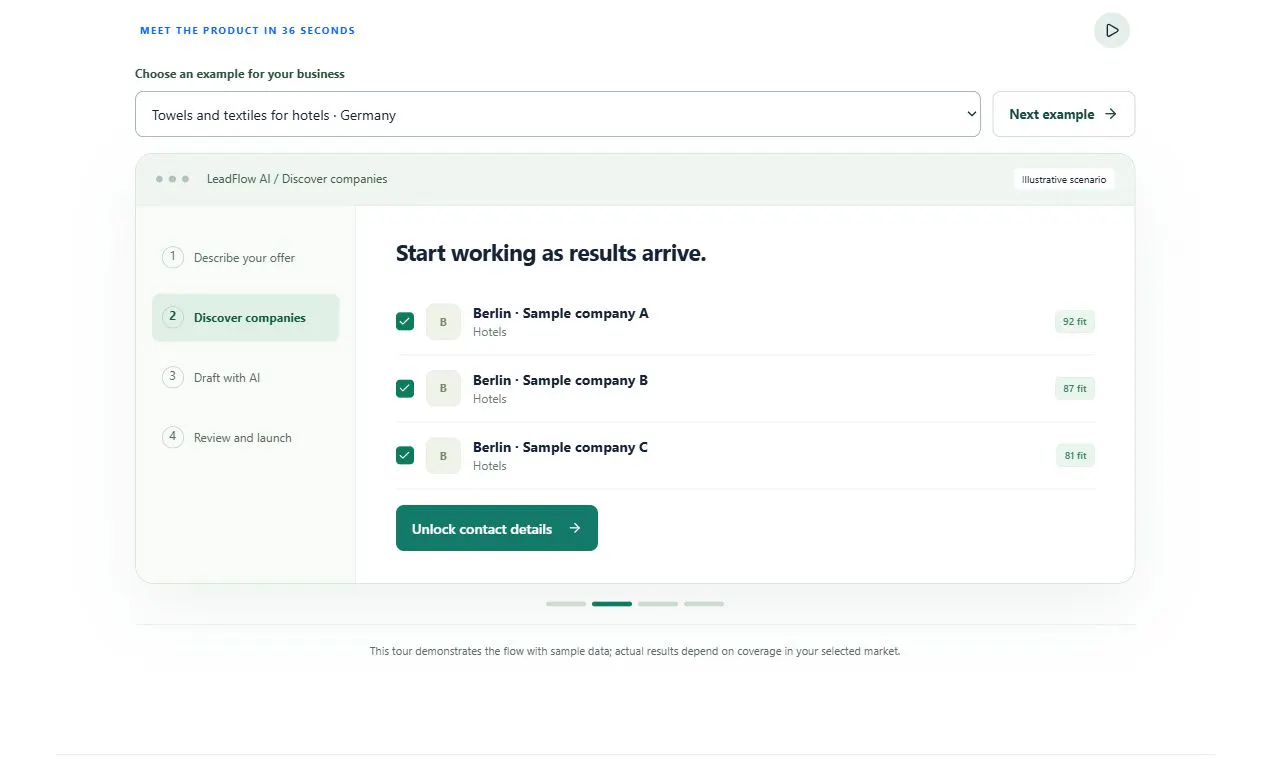The width and height of the screenshot is (1270, 760).
Task: Select the Describe your offer step
Action: 246,258
